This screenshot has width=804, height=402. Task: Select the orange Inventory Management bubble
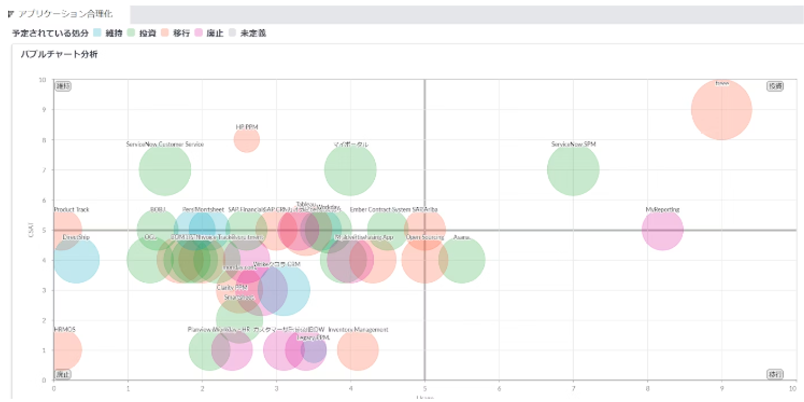click(358, 350)
